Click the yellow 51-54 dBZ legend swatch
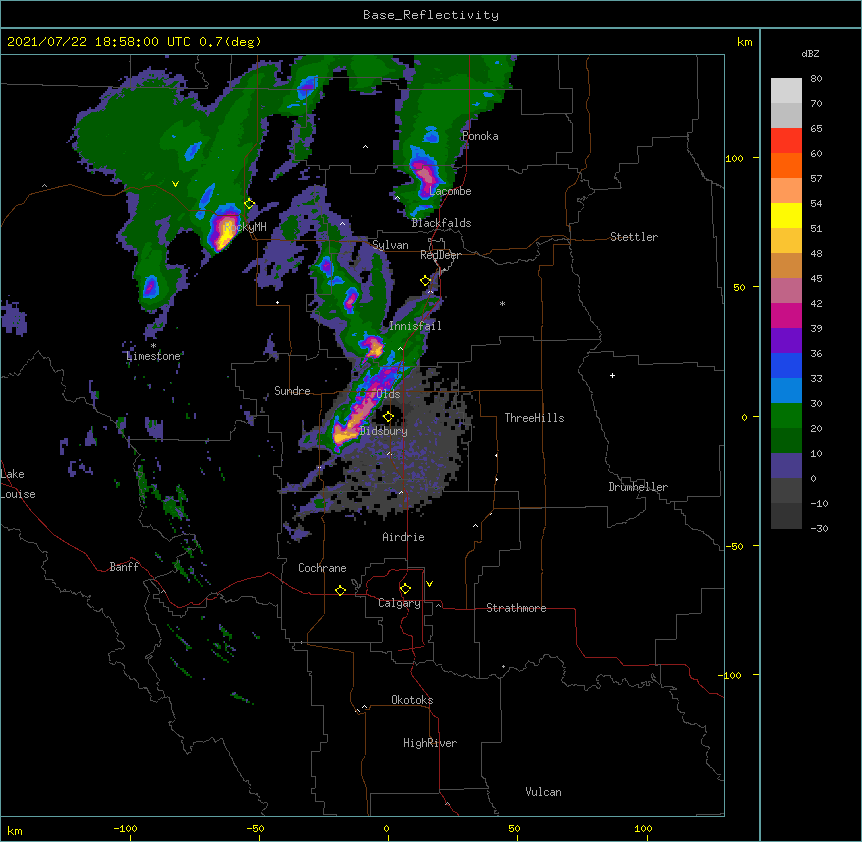Screen dimensions: 862x842 pos(786,215)
